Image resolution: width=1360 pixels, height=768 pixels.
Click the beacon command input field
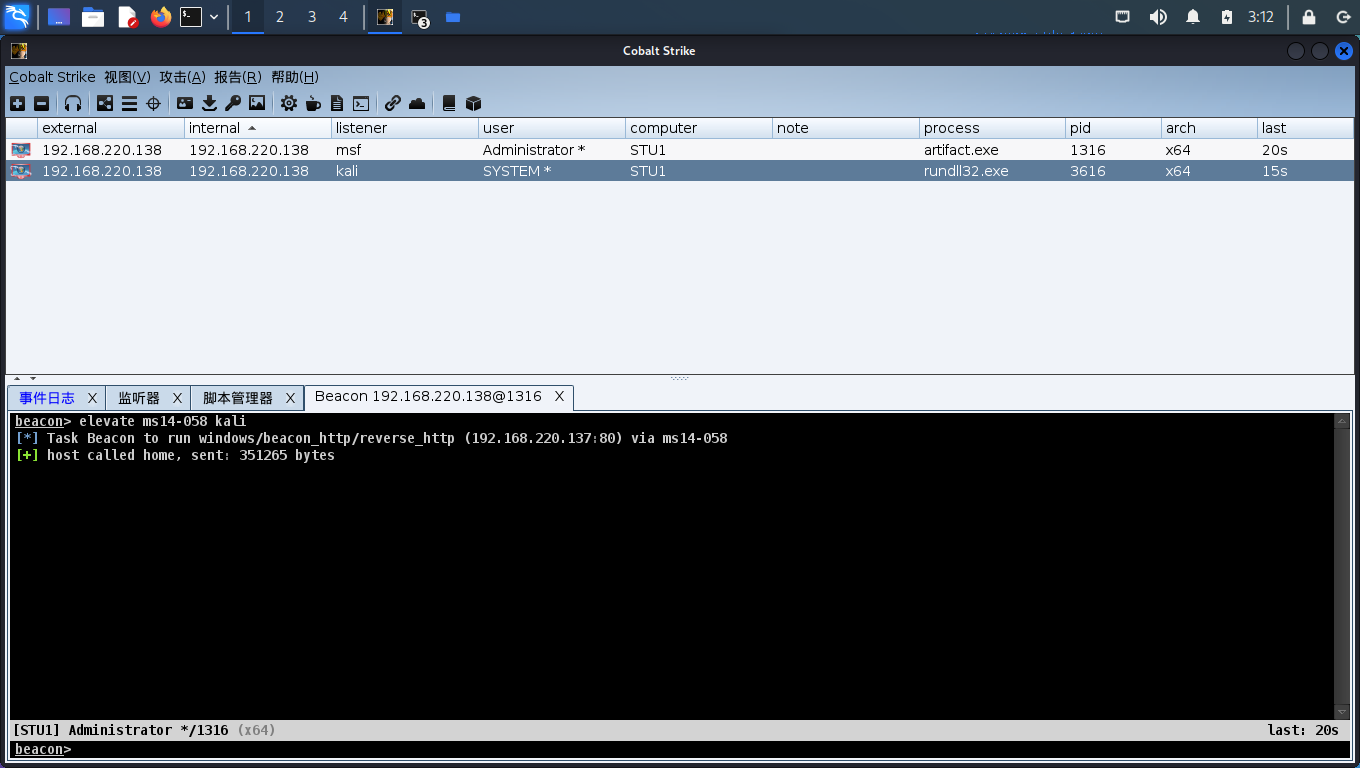(x=710, y=749)
